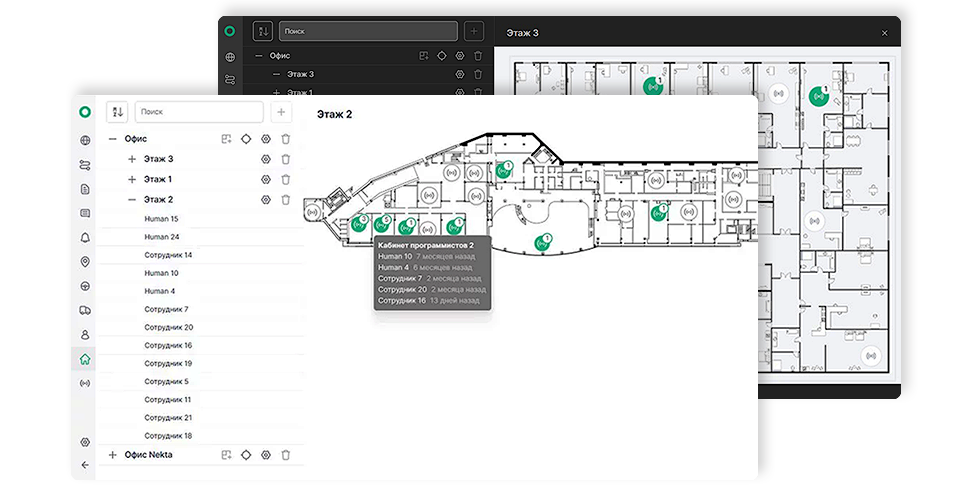The image size is (960, 500).
Task: Delete Офис with its trash icon, front window
Action: [285, 139]
